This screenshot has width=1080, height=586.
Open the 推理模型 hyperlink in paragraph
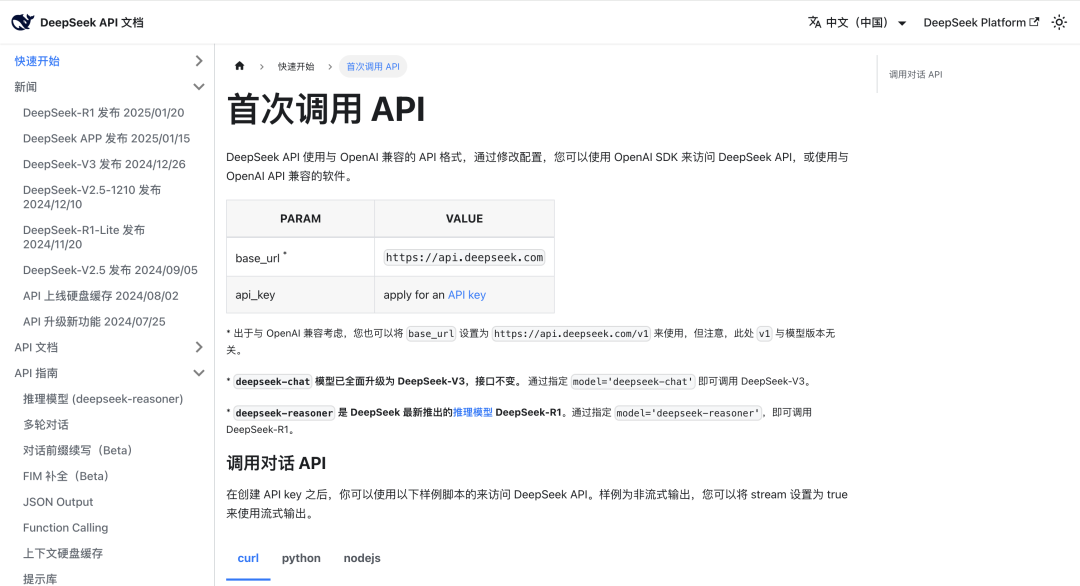tap(472, 412)
